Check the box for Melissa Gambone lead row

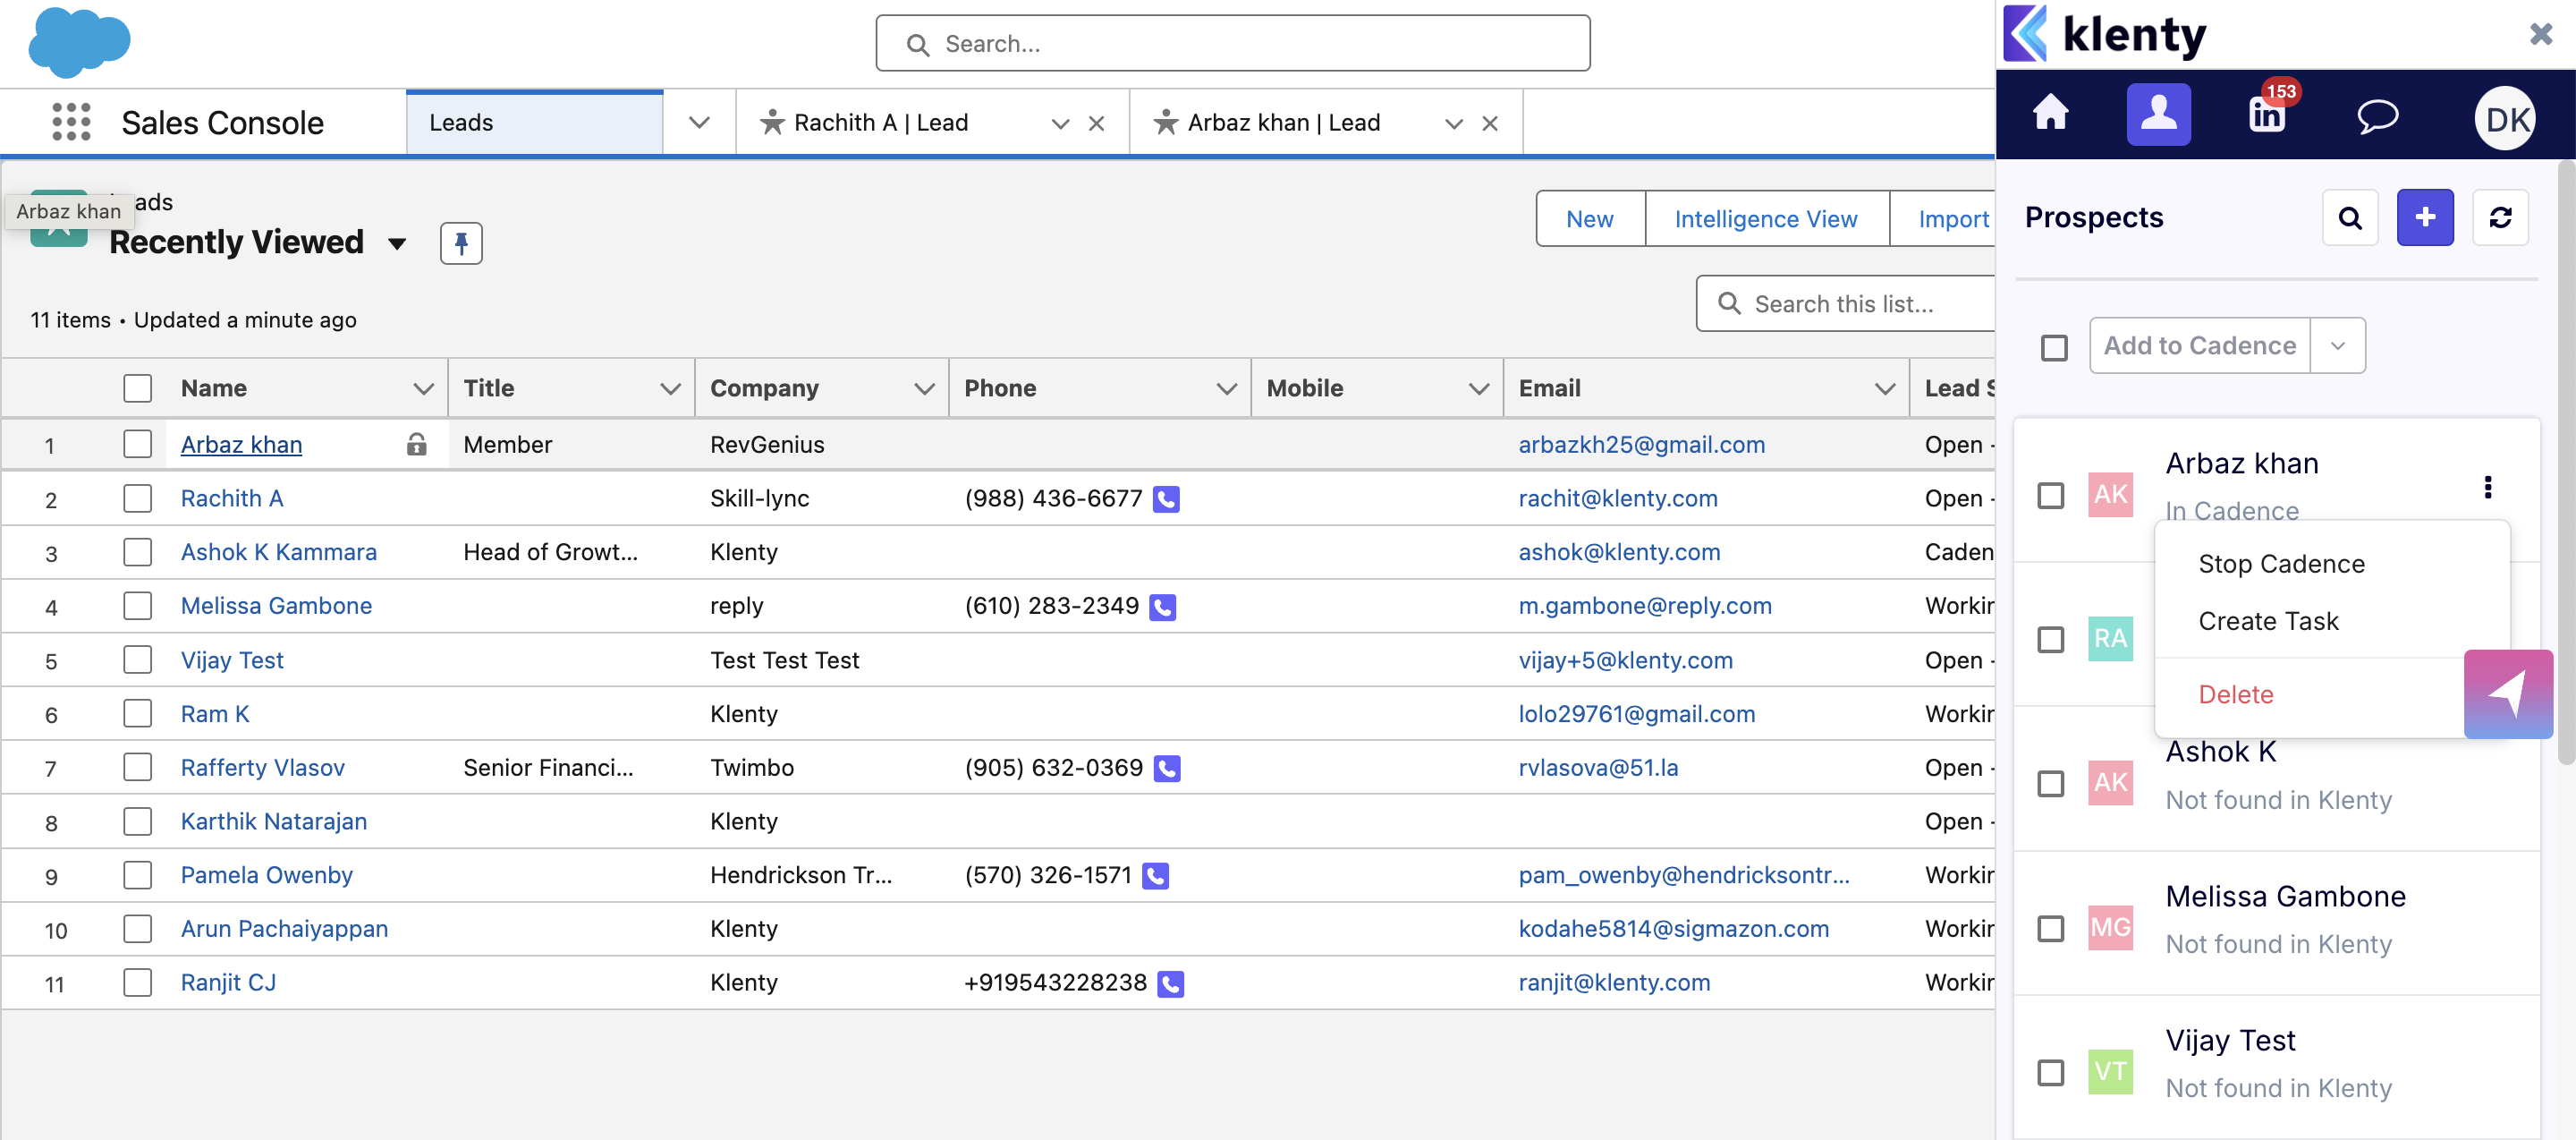[x=138, y=606]
